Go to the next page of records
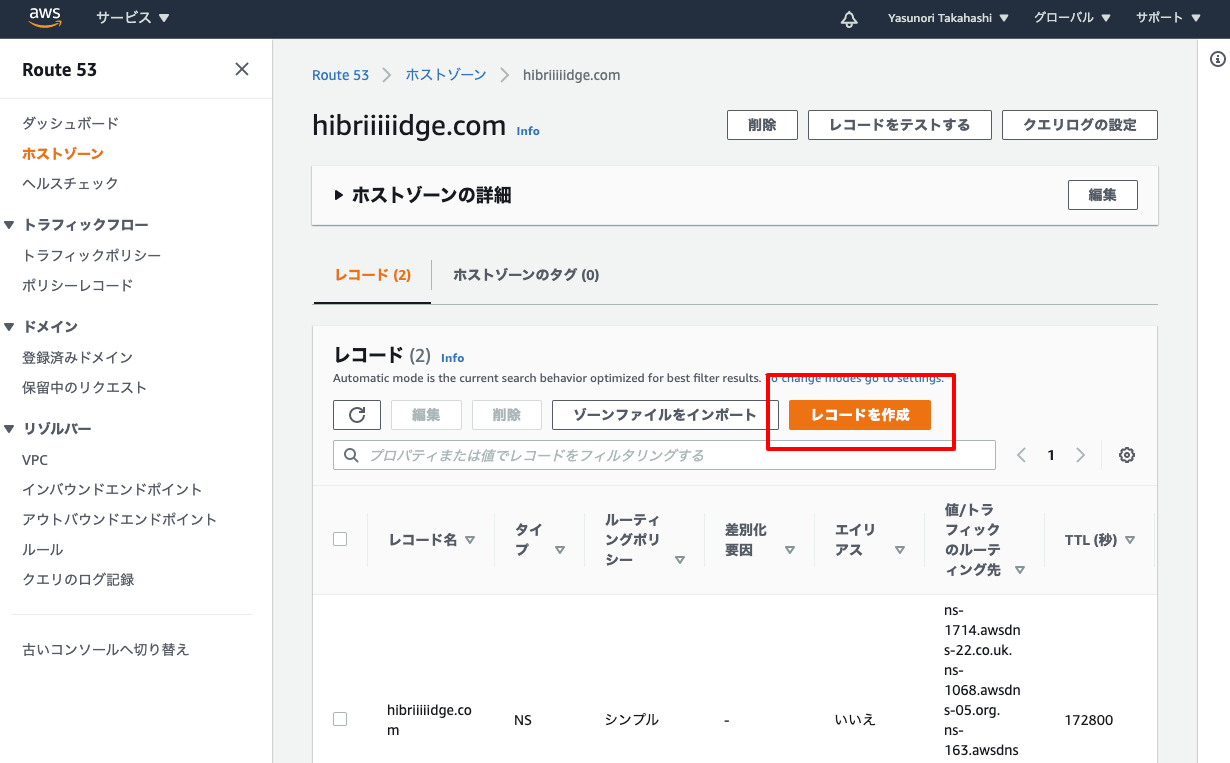The width and height of the screenshot is (1230, 763). pyautogui.click(x=1081, y=454)
